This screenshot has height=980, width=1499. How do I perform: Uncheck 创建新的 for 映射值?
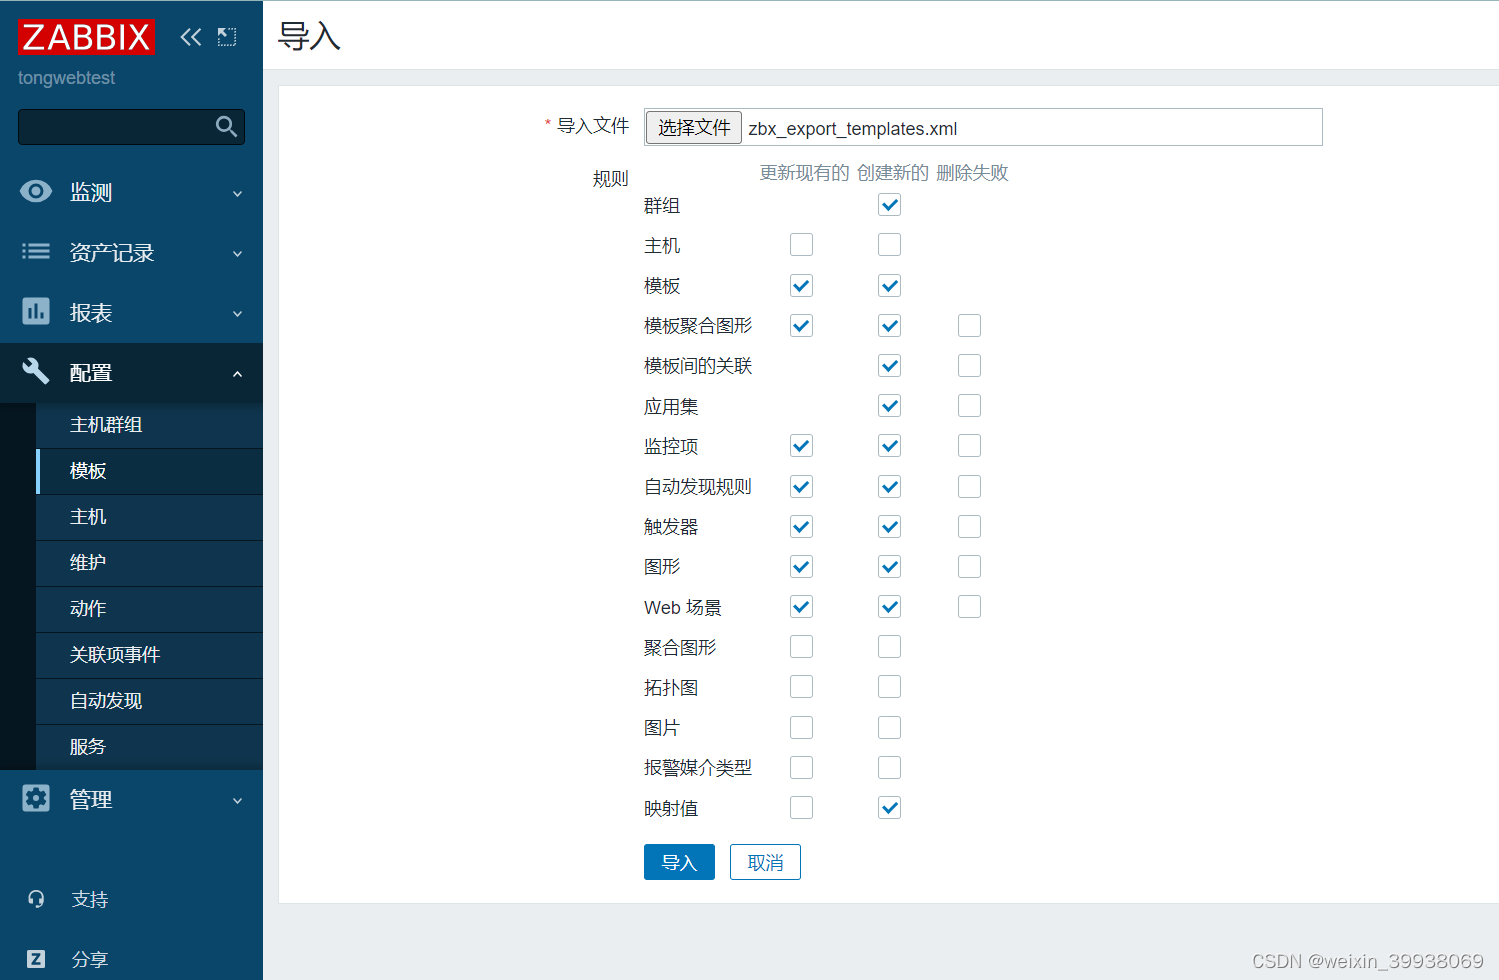tap(889, 808)
